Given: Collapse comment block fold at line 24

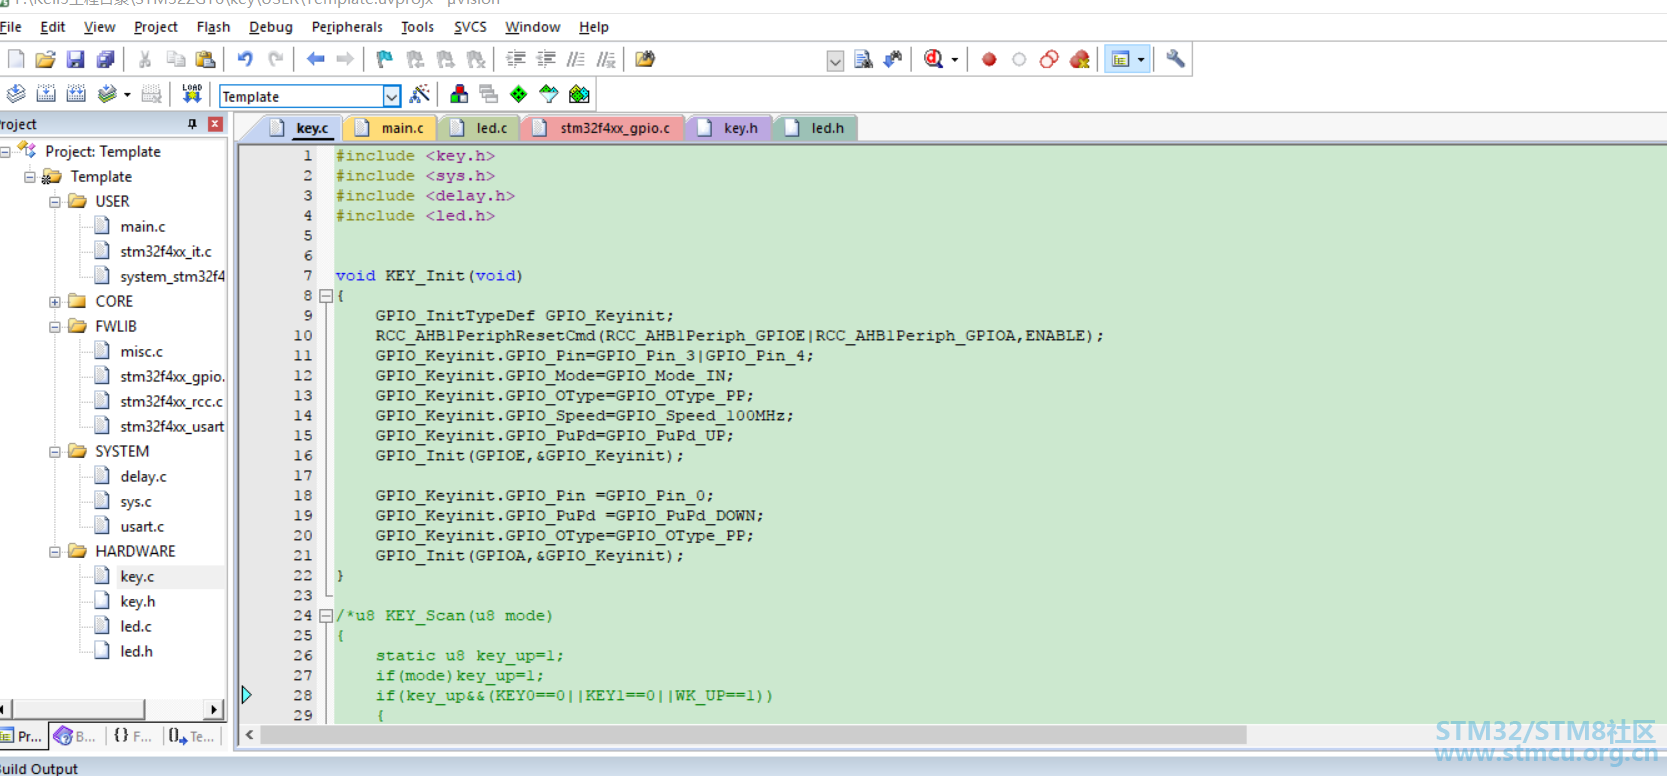Looking at the screenshot, I should [x=326, y=616].
